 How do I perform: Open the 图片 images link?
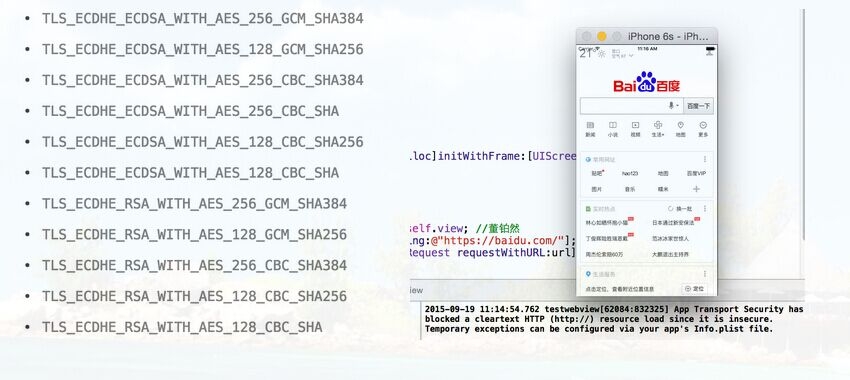[x=596, y=189]
